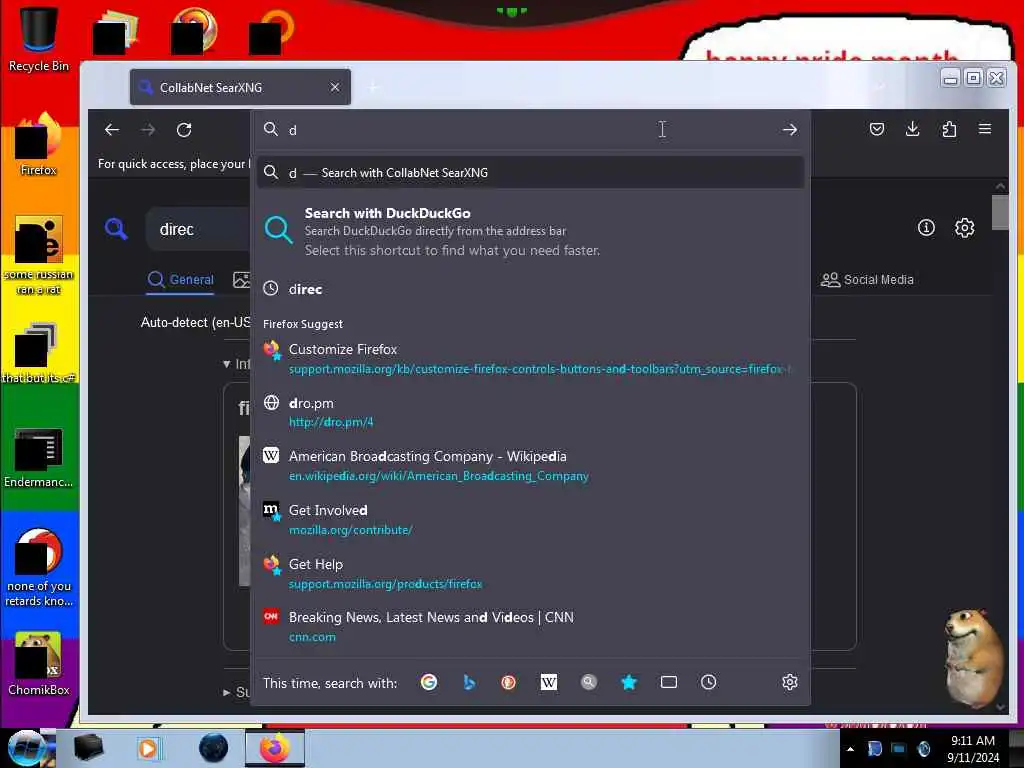Open media player taskbar icon
Screen dimensions: 1024x768
(148, 748)
